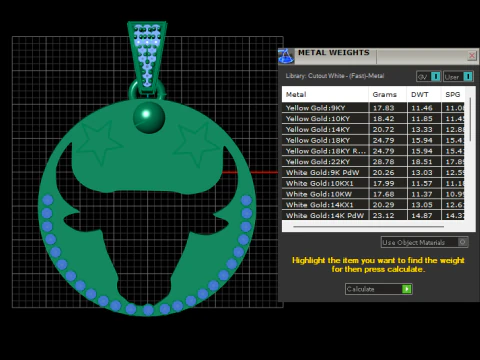Select the Yellow Gold:14KY row

coord(373,129)
